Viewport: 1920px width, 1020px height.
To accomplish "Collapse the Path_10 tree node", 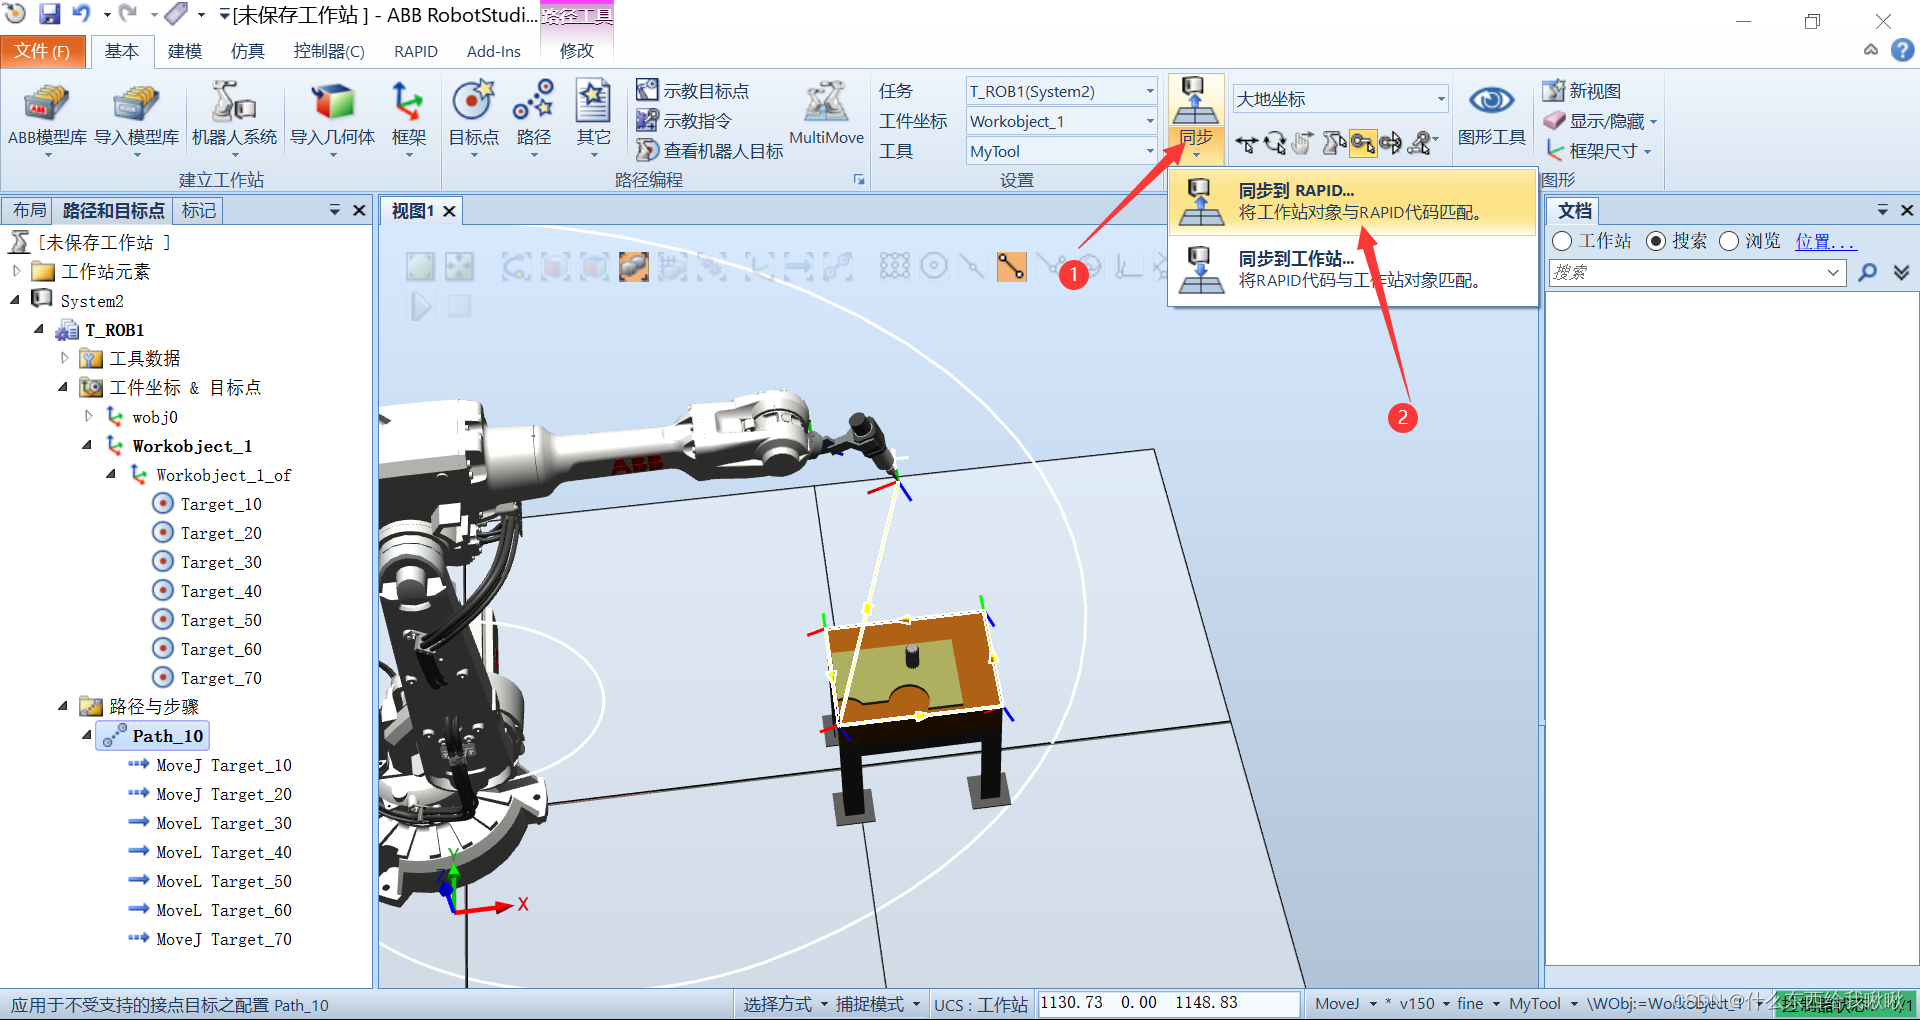I will click(x=87, y=735).
